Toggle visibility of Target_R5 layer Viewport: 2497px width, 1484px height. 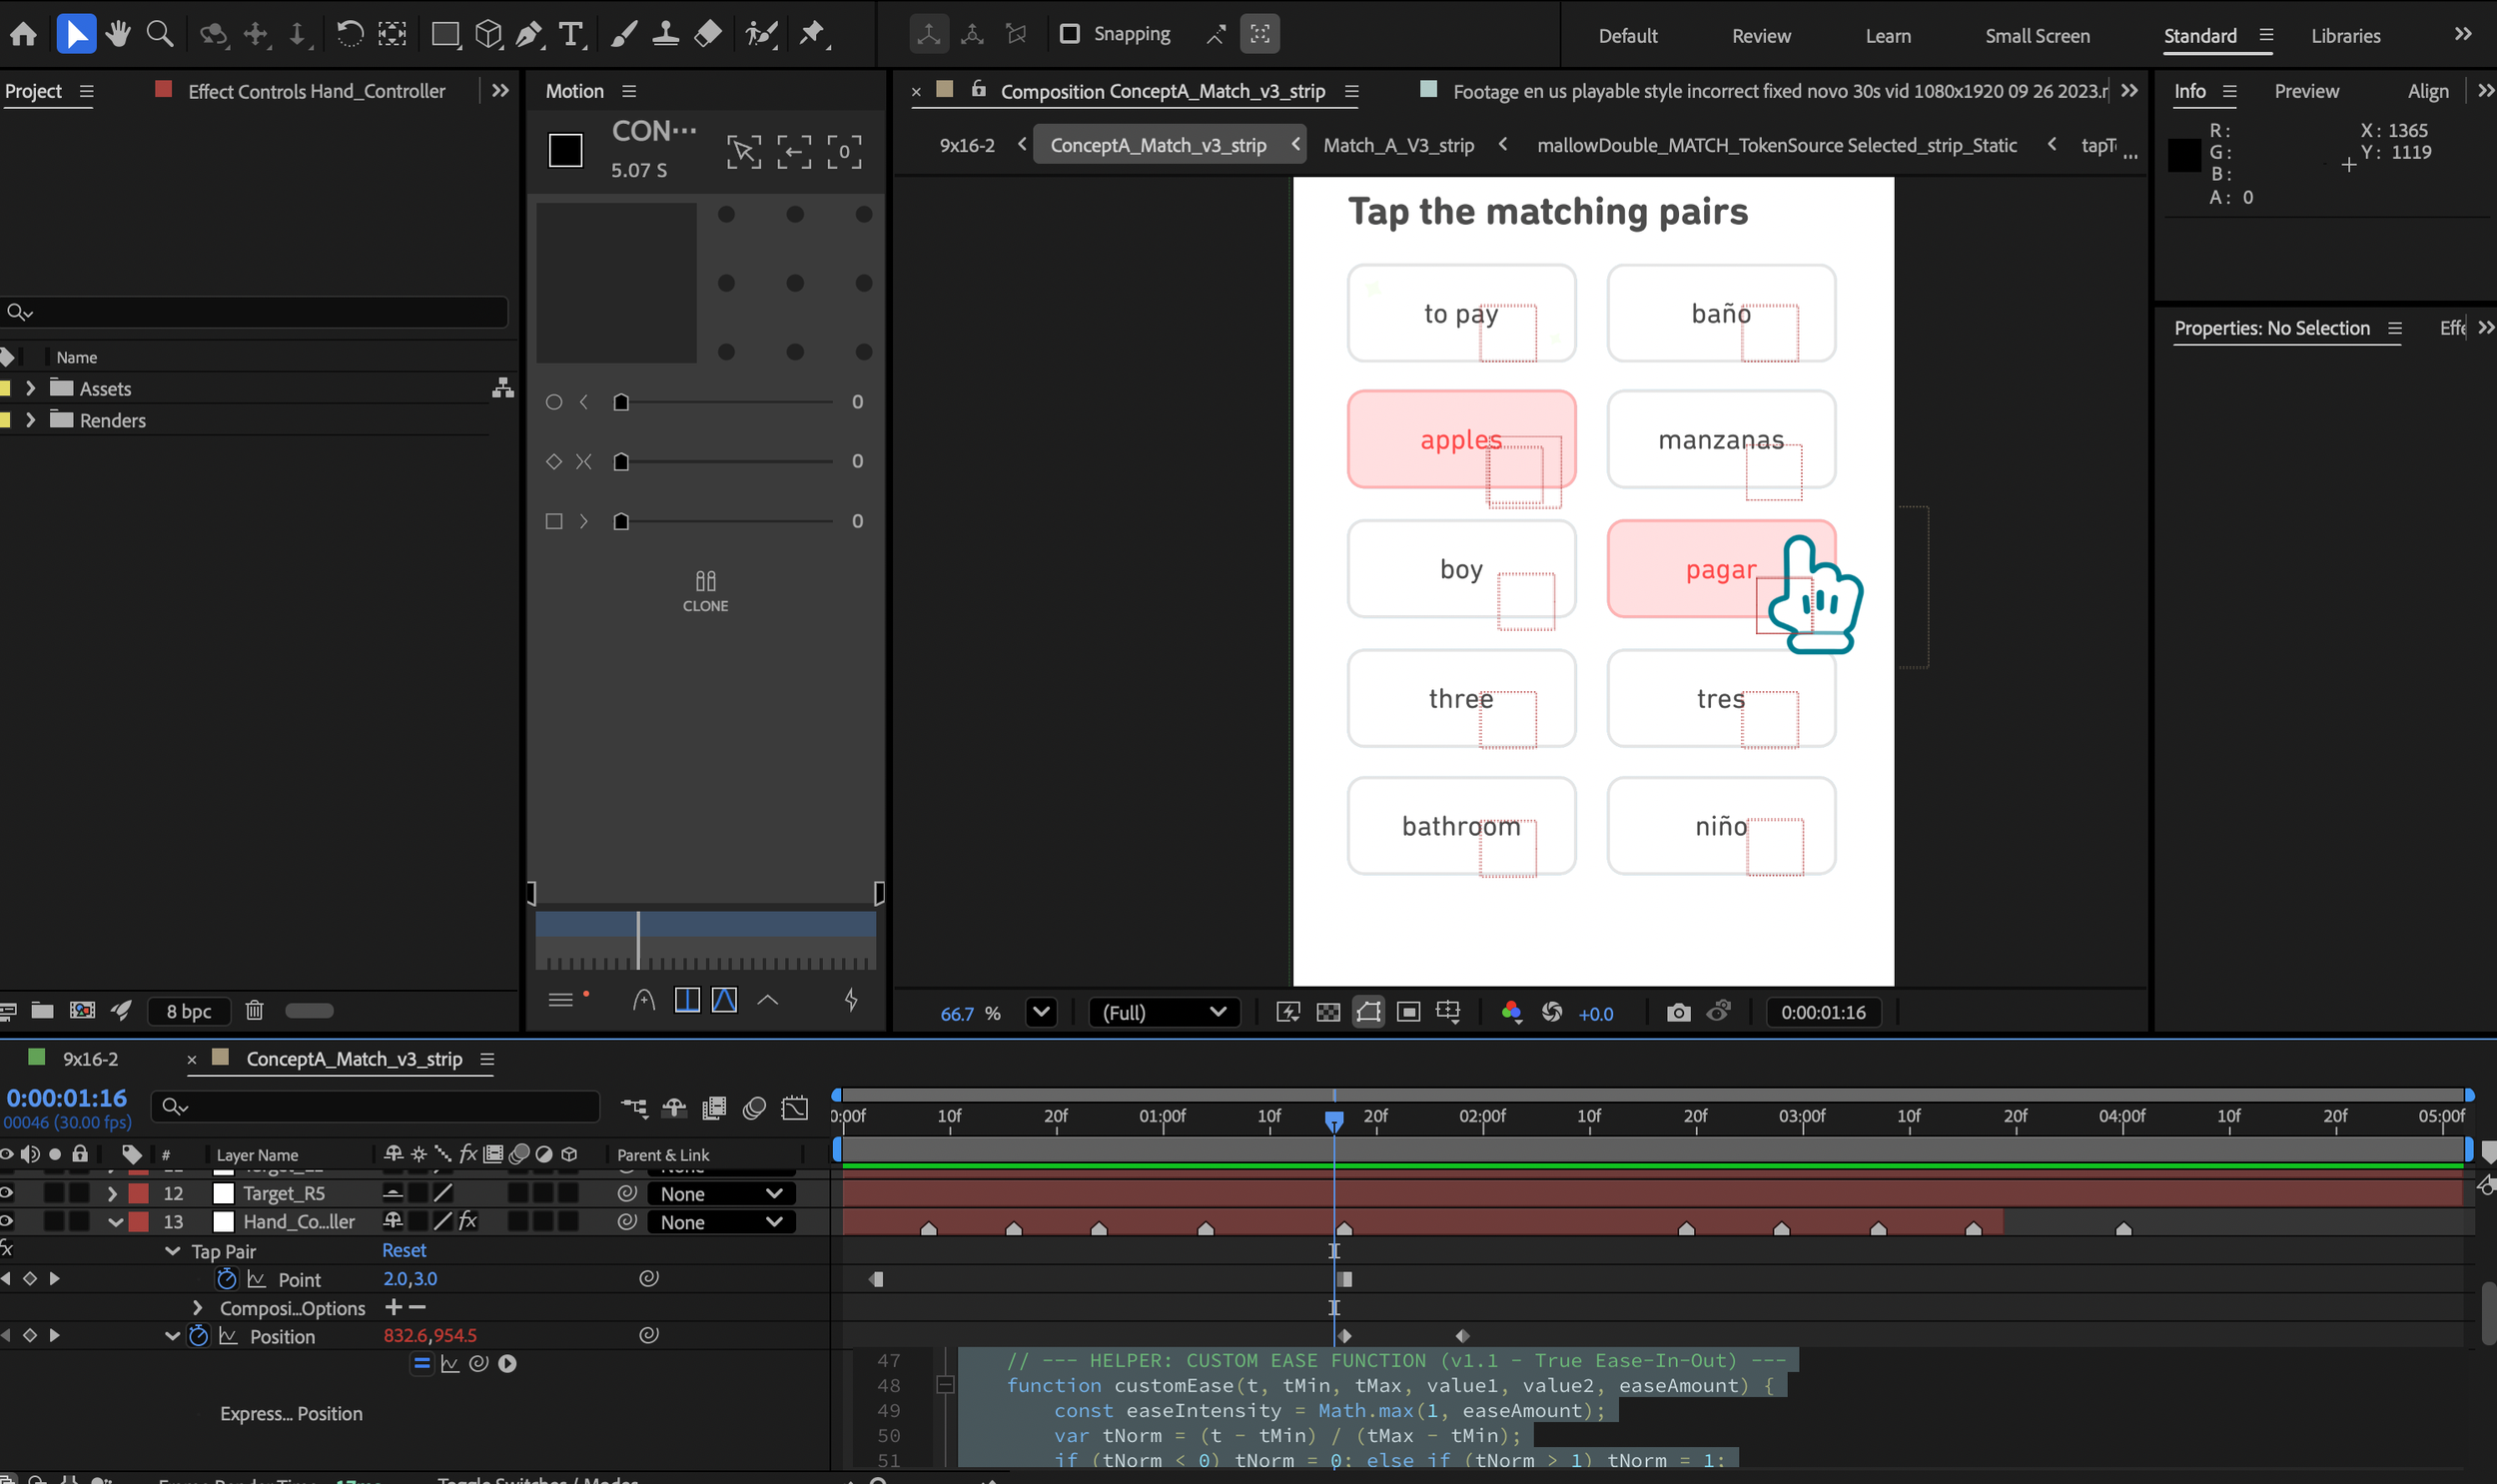coord(7,1193)
